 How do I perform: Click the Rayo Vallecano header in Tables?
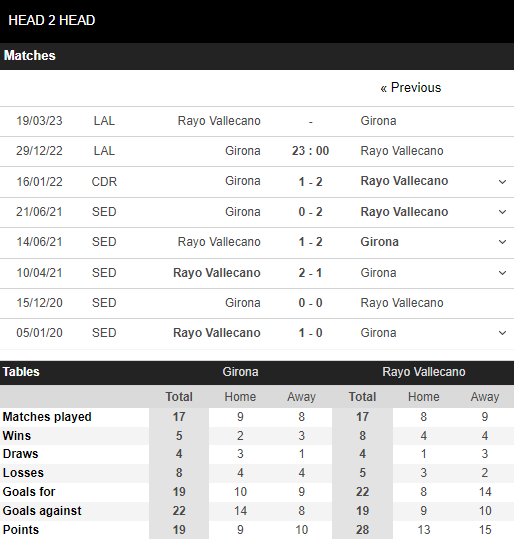(424, 372)
